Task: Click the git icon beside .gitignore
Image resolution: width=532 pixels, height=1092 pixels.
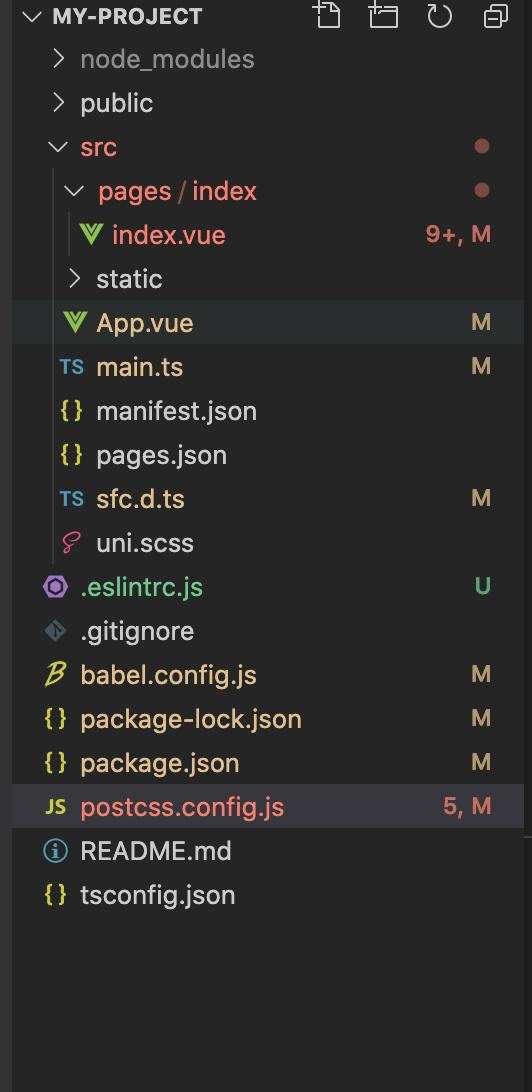Action: point(55,631)
